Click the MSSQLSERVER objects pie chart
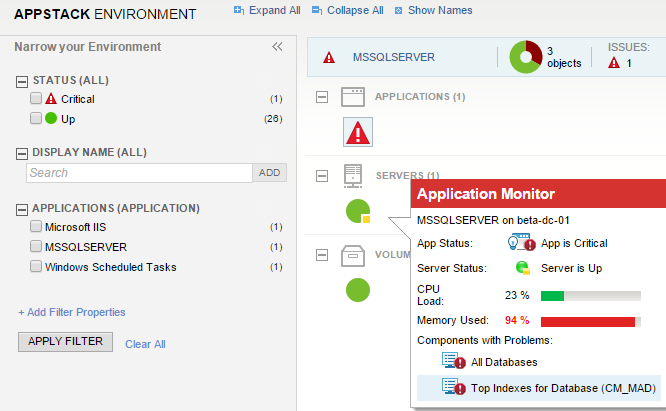The height and width of the screenshot is (411, 666). pos(525,56)
